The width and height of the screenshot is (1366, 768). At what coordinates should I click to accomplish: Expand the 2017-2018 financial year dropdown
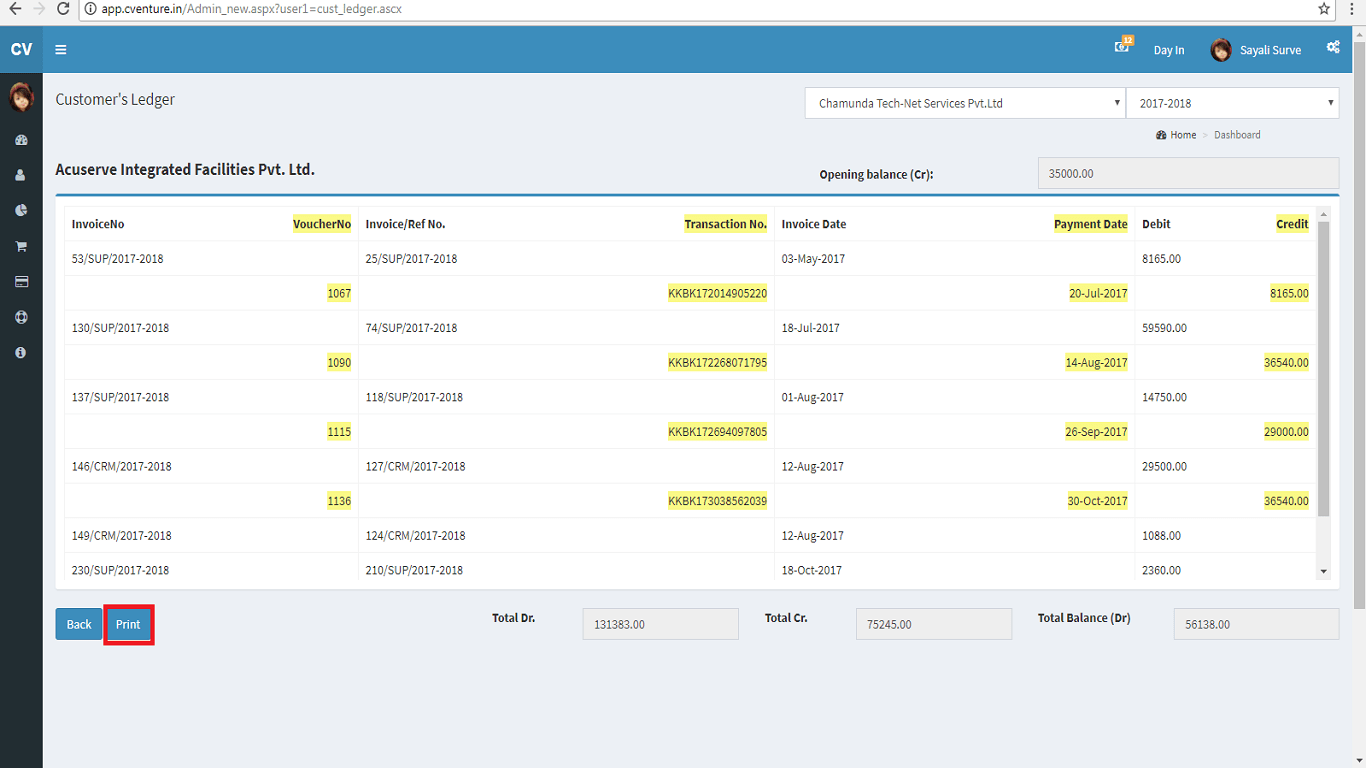click(1232, 102)
